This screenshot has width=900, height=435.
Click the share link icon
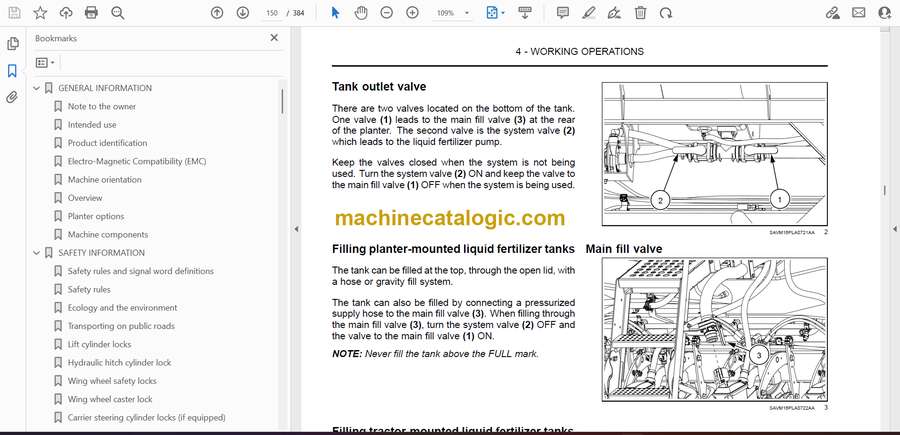tap(833, 13)
